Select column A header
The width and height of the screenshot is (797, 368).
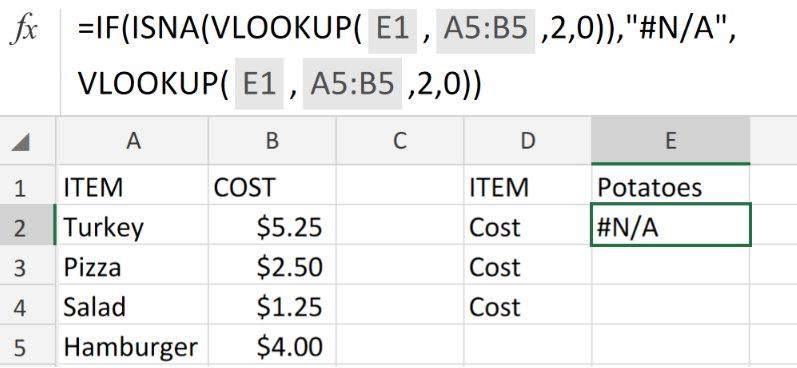[133, 141]
